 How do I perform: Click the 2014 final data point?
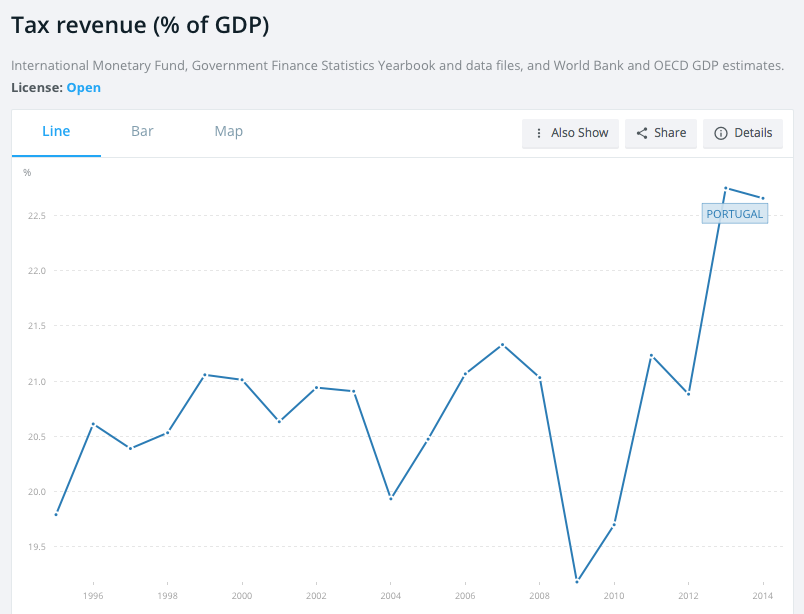pos(763,198)
